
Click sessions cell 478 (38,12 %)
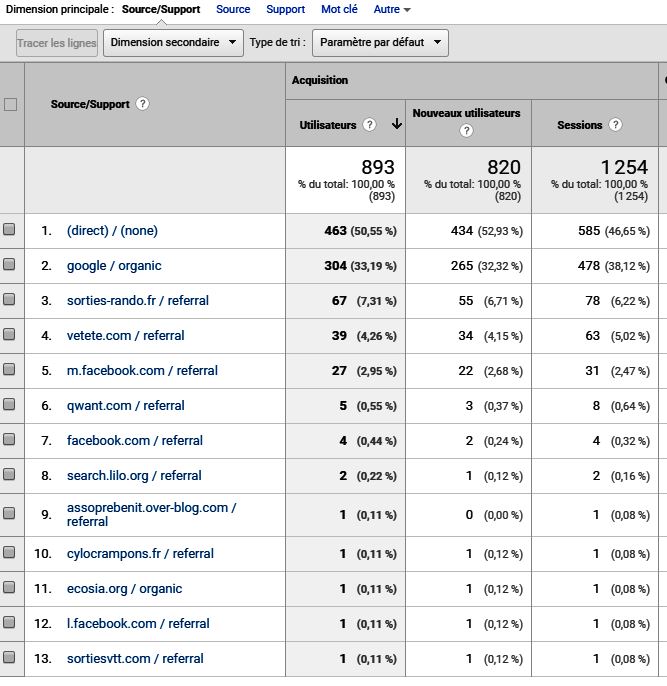point(614,266)
